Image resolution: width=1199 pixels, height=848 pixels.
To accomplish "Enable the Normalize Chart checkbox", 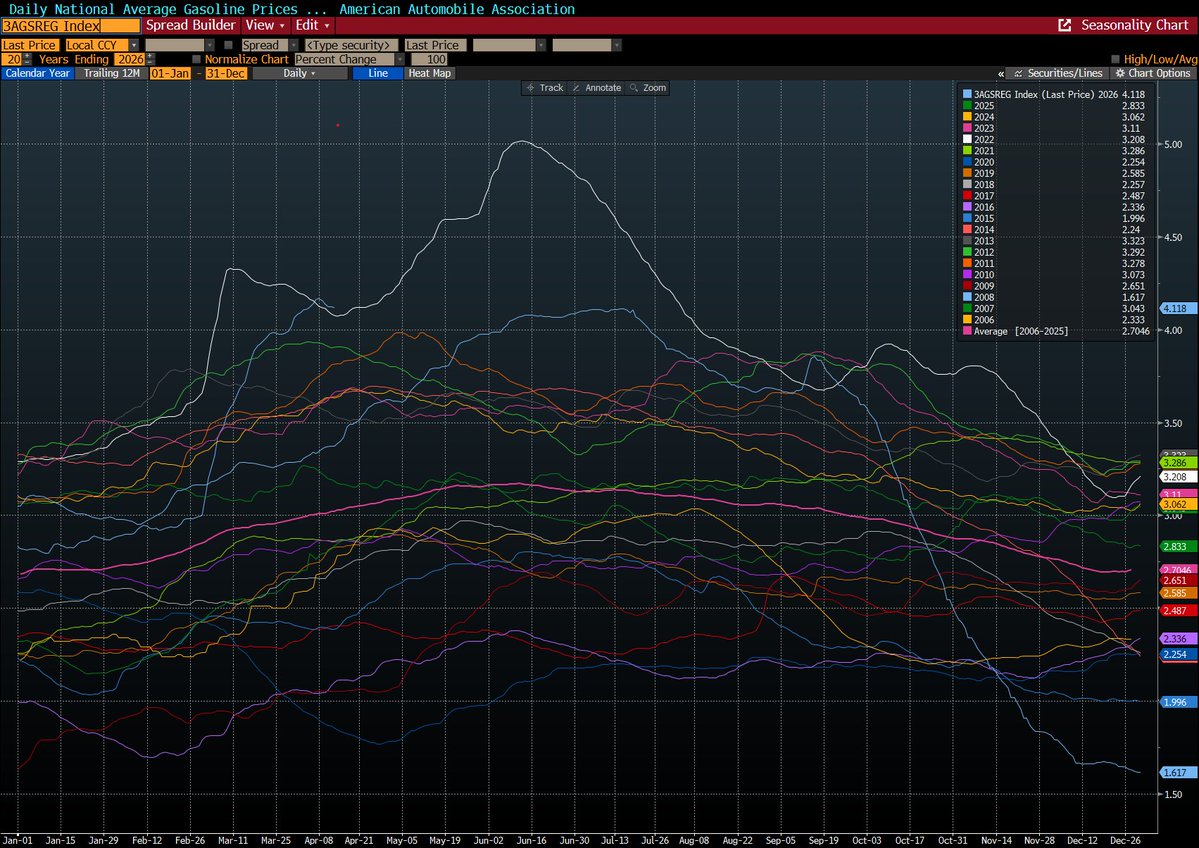I will click(197, 59).
